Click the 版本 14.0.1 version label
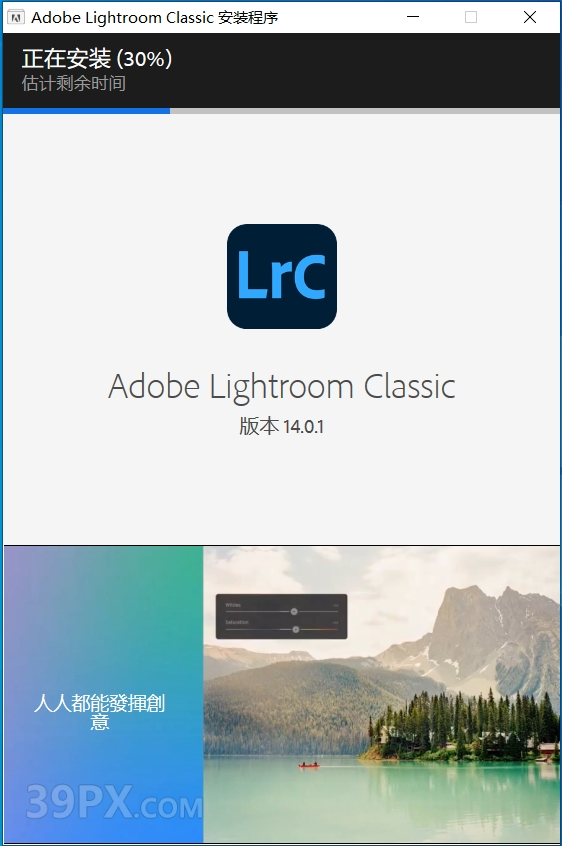This screenshot has width=562, height=846. point(282,426)
